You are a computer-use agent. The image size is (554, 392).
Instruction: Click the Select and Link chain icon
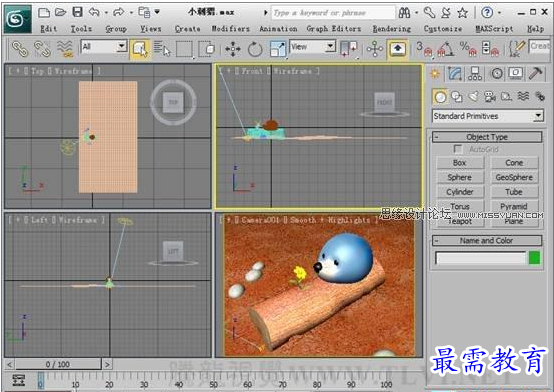pos(19,49)
